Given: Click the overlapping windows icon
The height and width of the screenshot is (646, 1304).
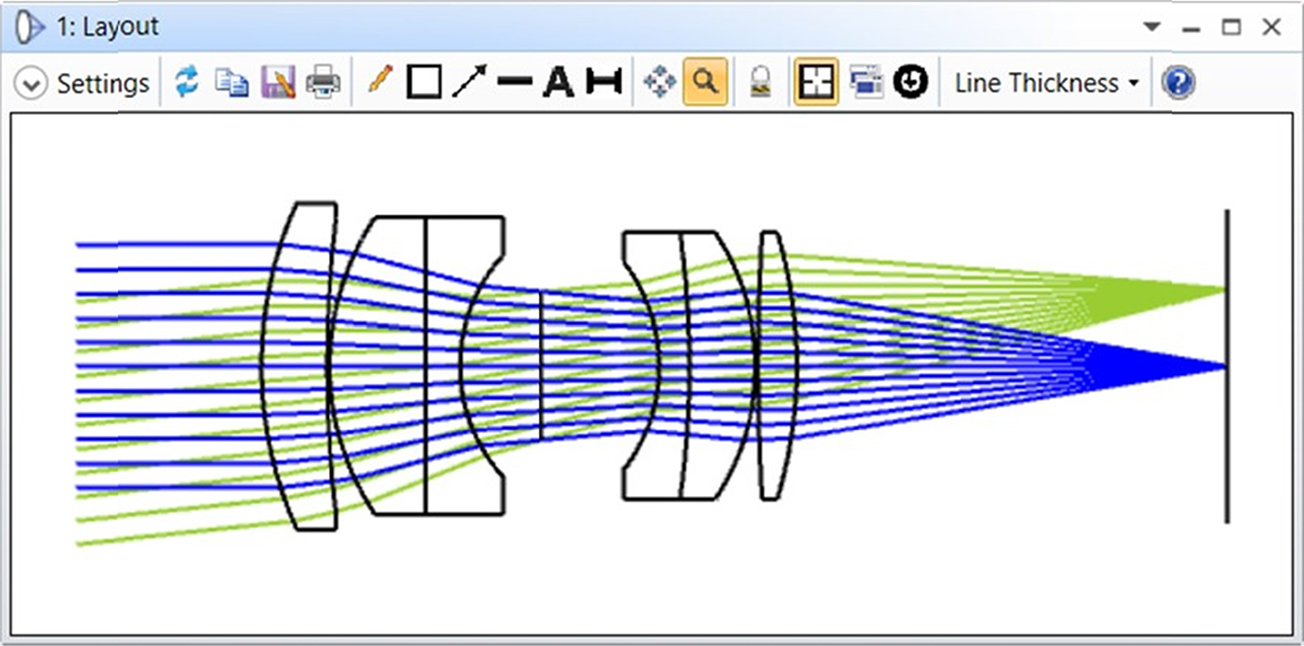Looking at the screenshot, I should [x=866, y=83].
